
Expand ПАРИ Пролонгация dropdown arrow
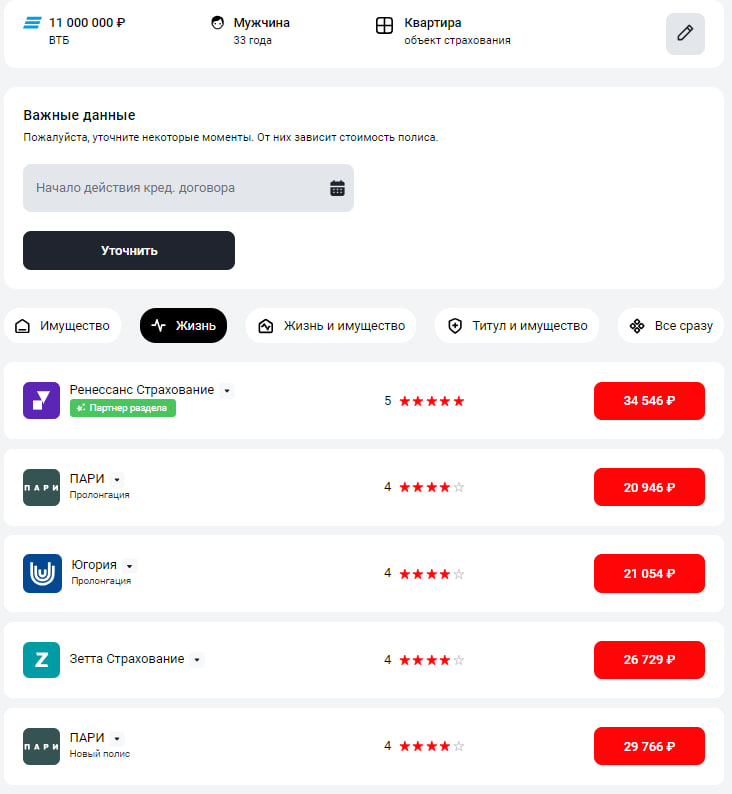tap(117, 480)
